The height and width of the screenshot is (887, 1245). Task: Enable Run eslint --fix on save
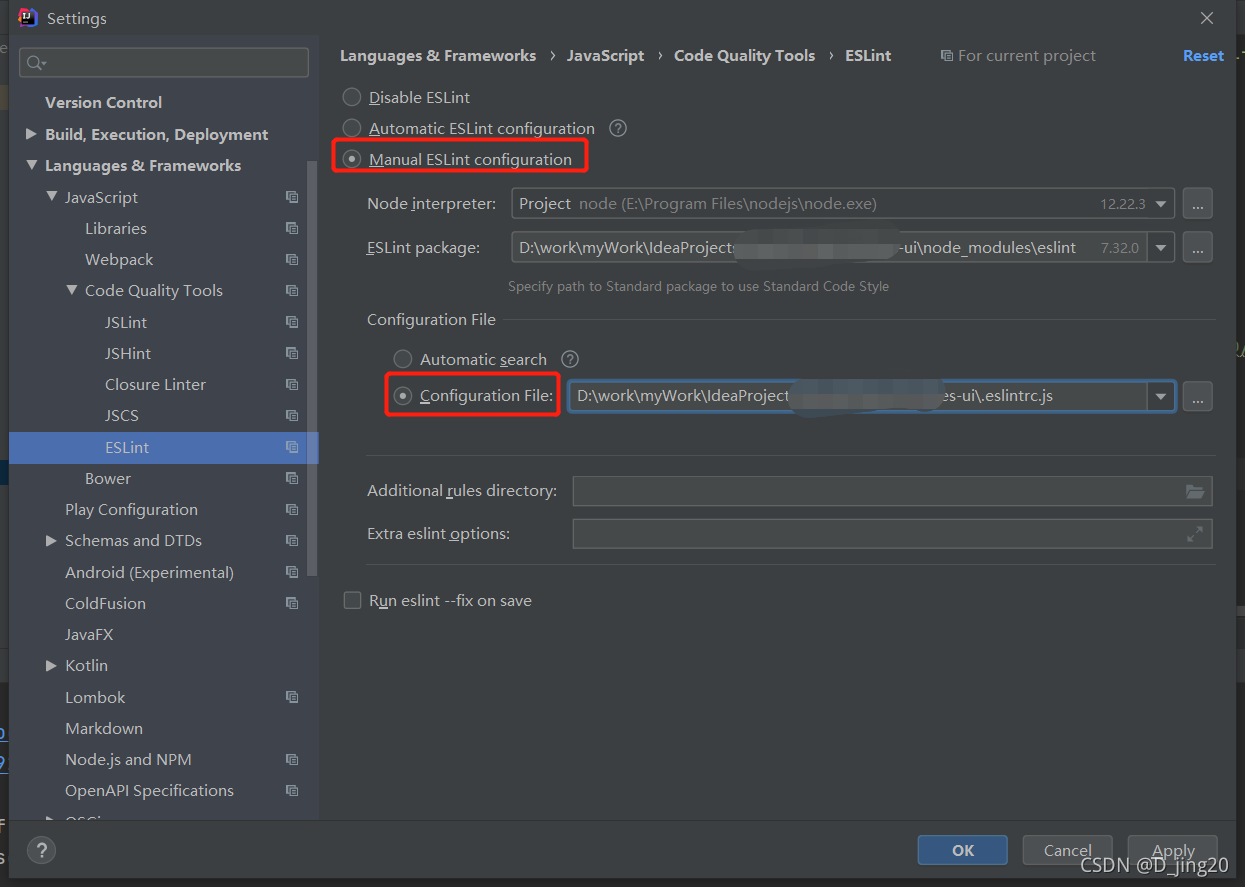(x=352, y=600)
